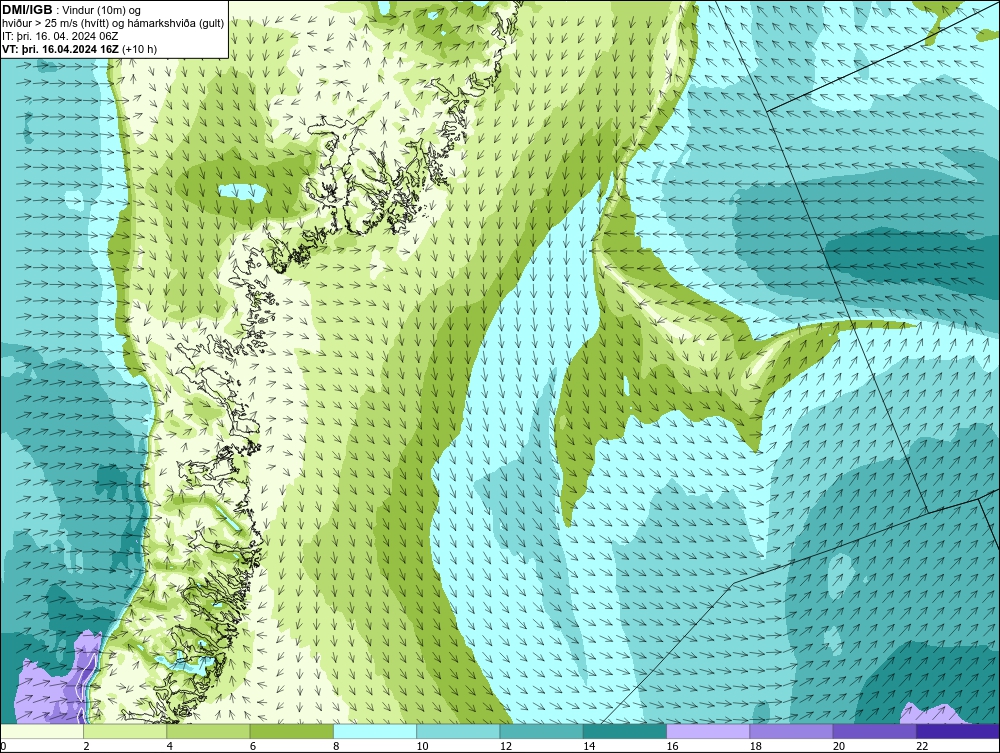Click the lavender 16–18 m/s legend swatch
Viewport: 1000px width, 753px height.
(x=708, y=731)
